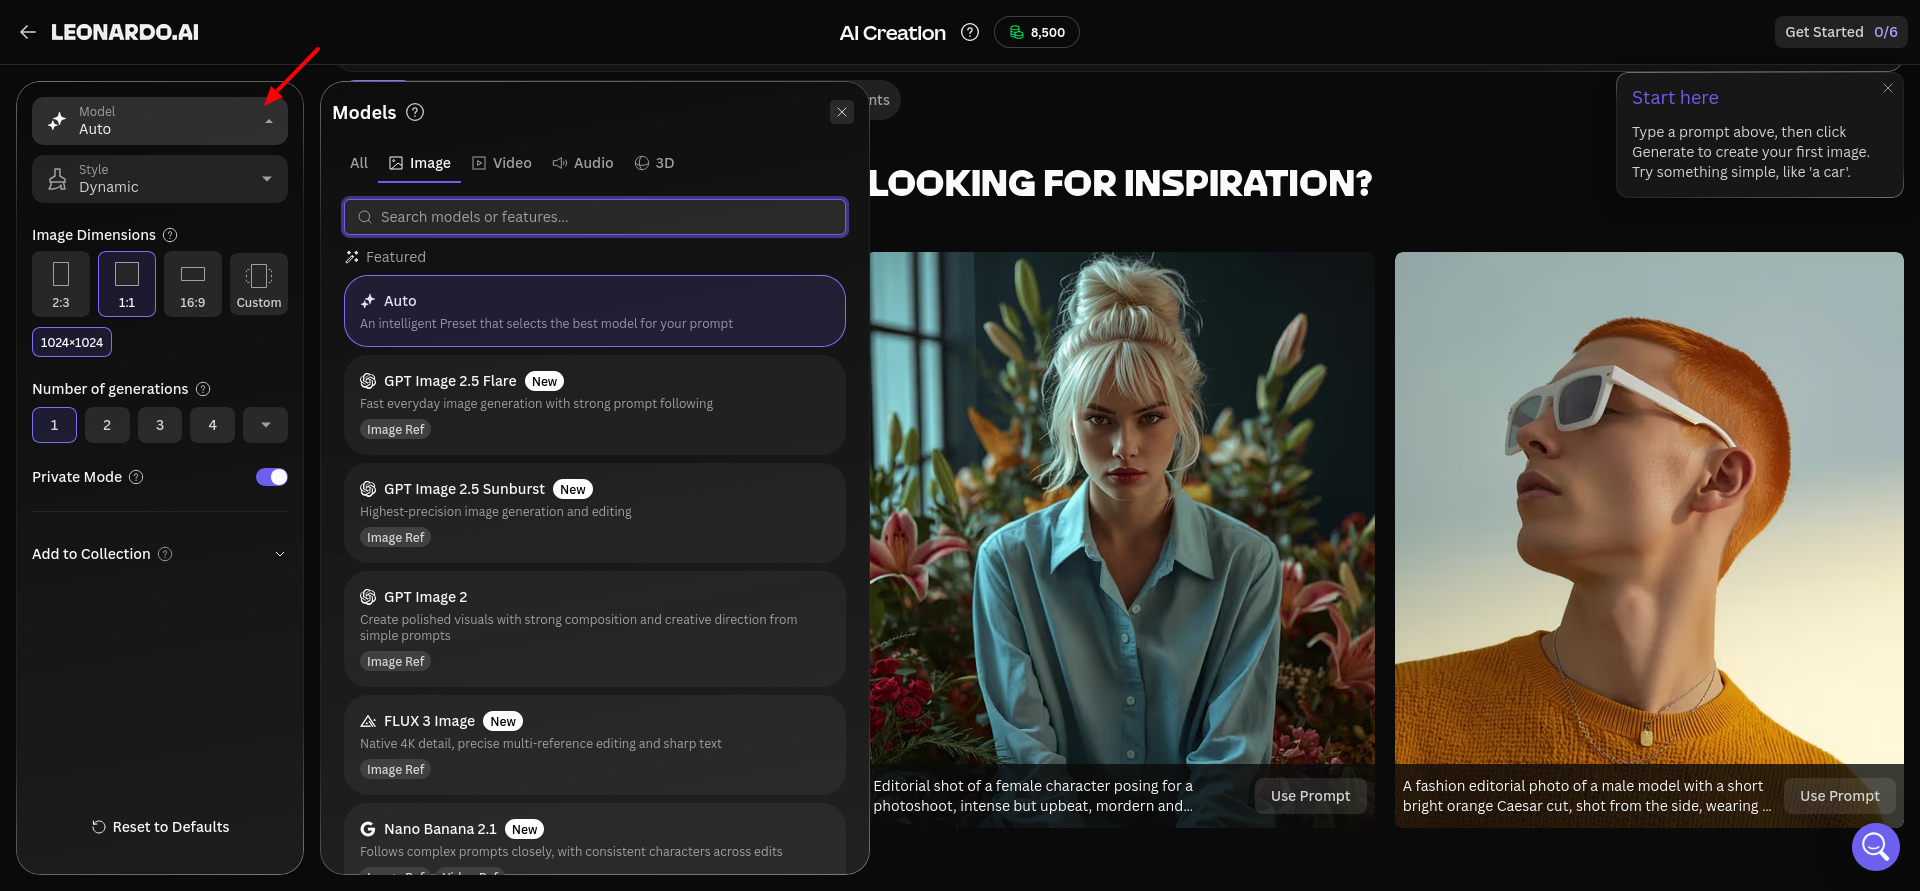Screen dimensions: 1920x891
Task: Select the 16:9 aspect ratio option
Action: pos(192,284)
